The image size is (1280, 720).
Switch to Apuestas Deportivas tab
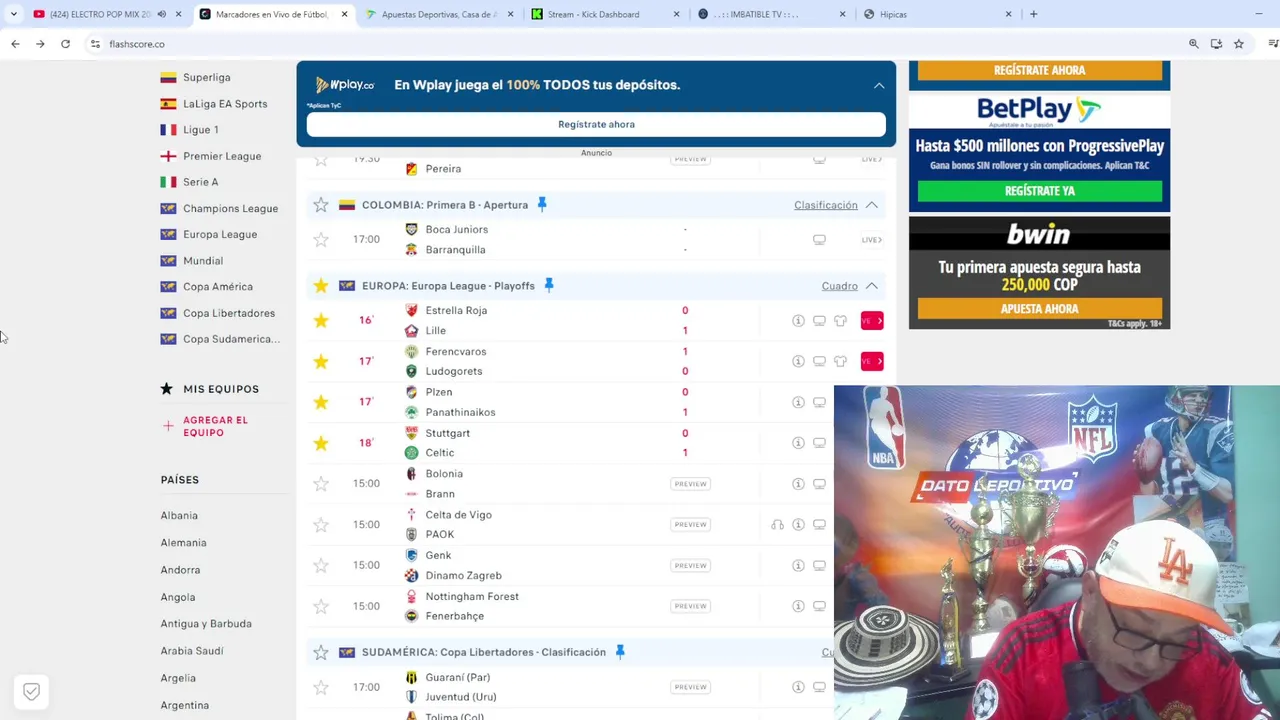click(x=440, y=14)
